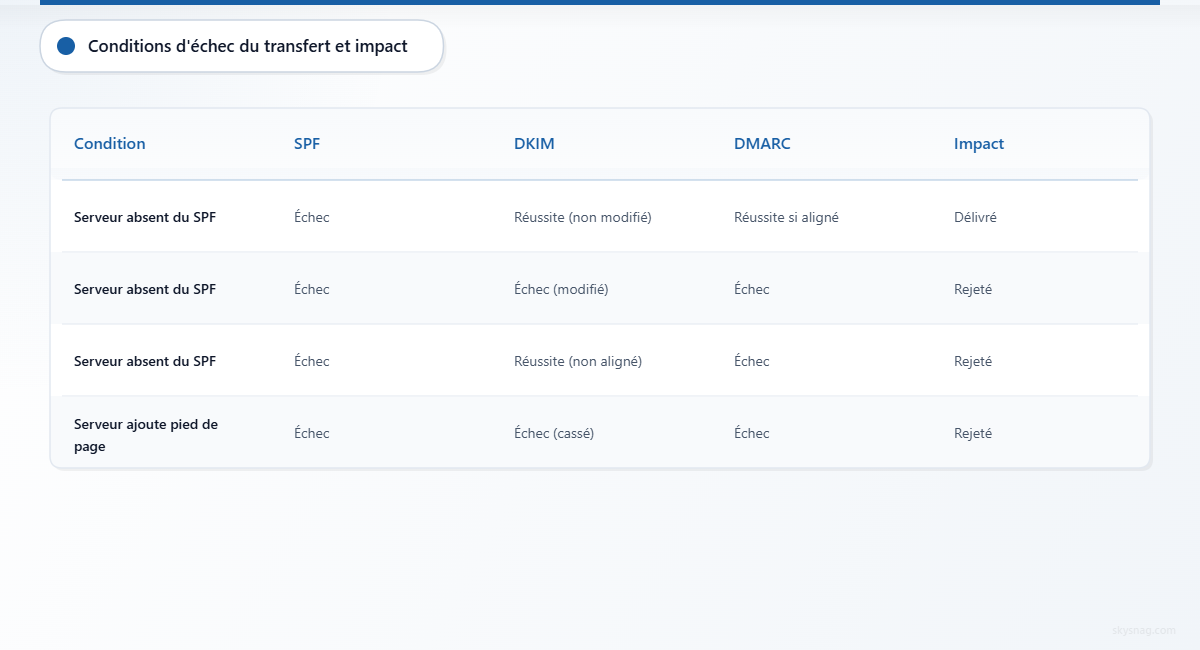Select the "Serveur ajoute pied de page" cell
1200x650 pixels.
pos(146,435)
